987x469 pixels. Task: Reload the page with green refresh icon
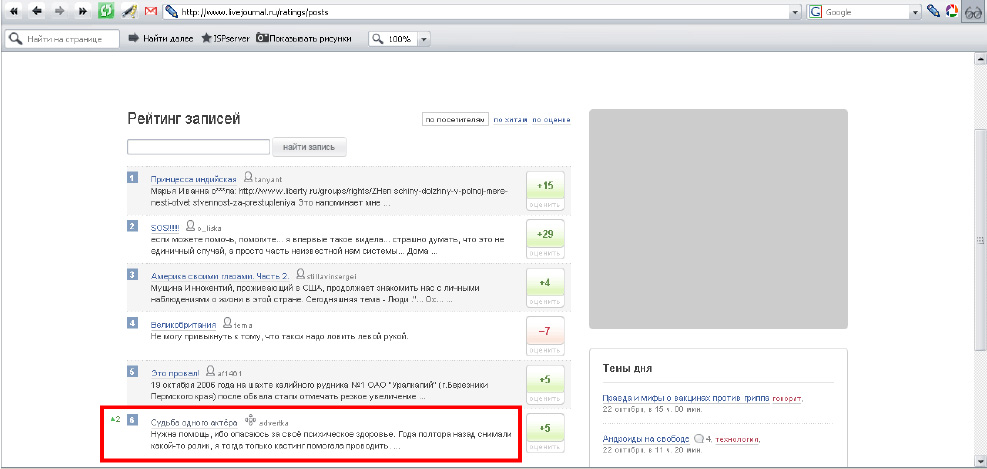click(107, 12)
